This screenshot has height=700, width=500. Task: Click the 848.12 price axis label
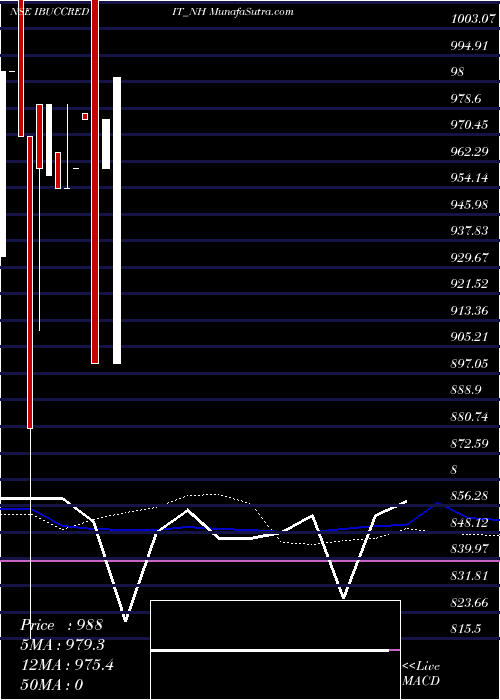coord(469,523)
